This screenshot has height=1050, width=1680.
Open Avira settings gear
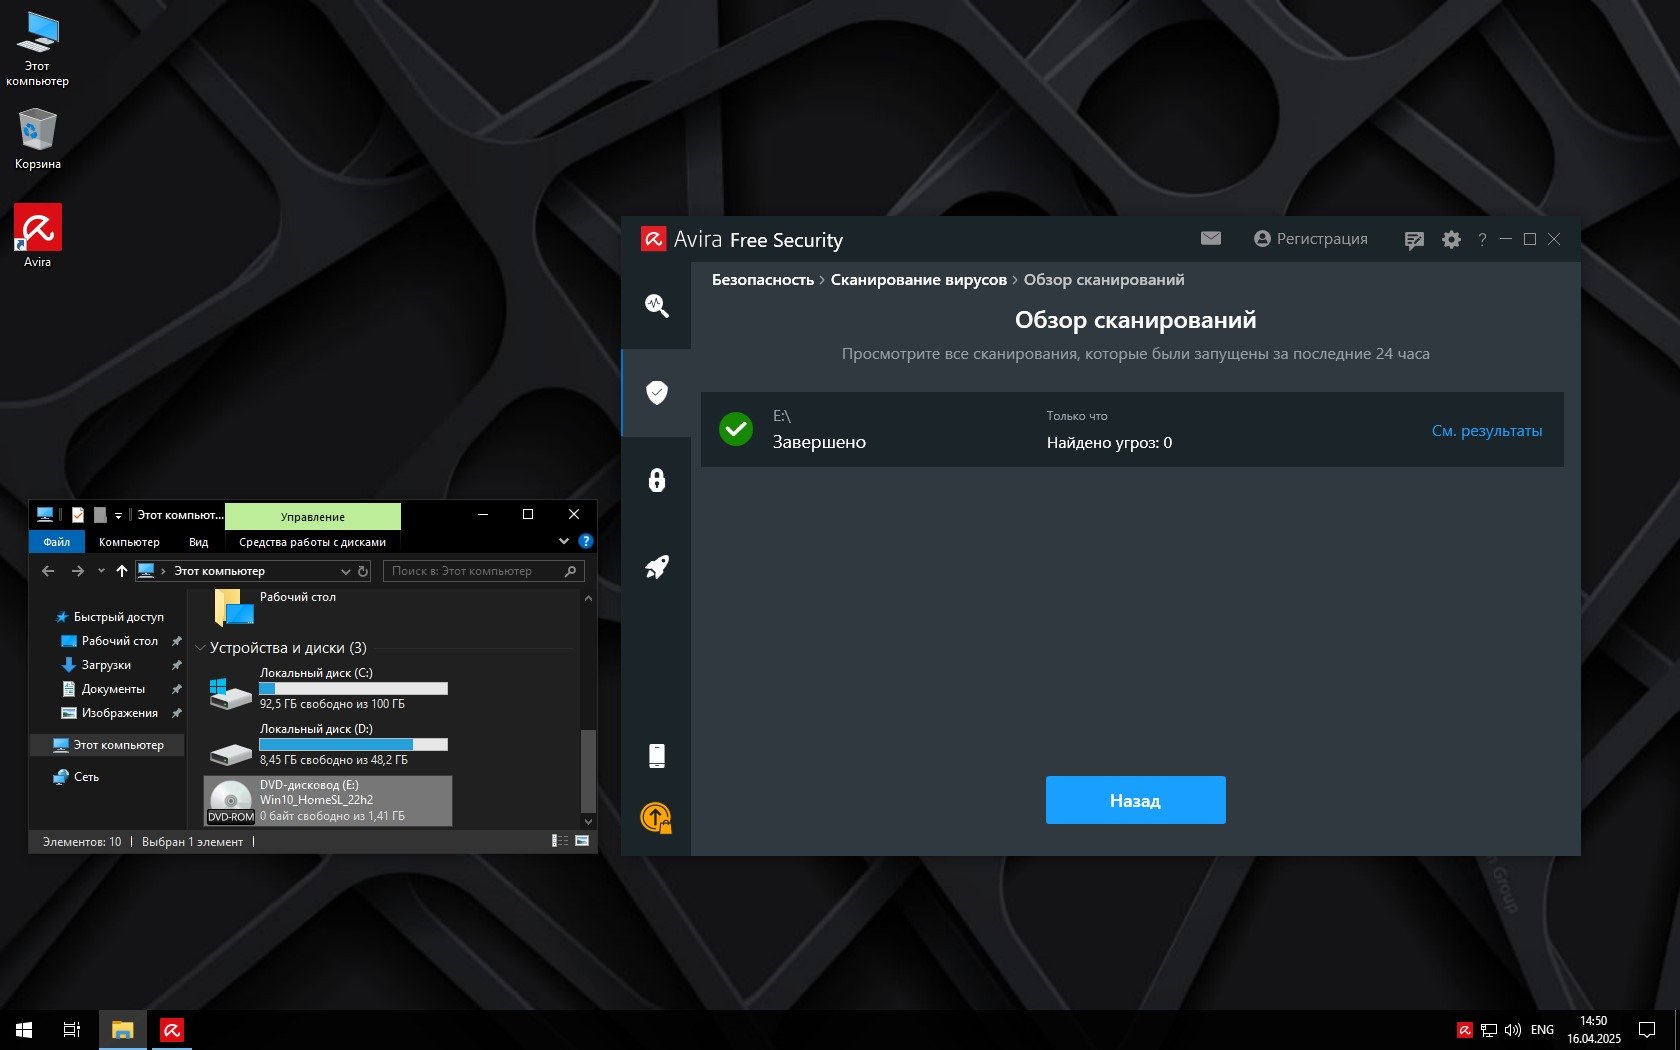coord(1451,240)
